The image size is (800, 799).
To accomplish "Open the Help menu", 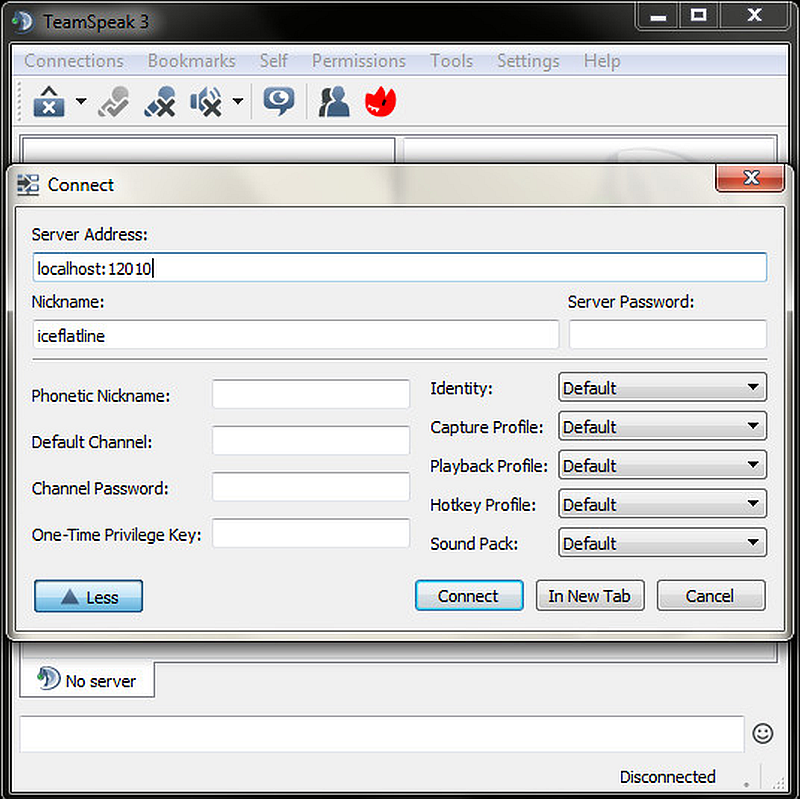I will (x=603, y=61).
